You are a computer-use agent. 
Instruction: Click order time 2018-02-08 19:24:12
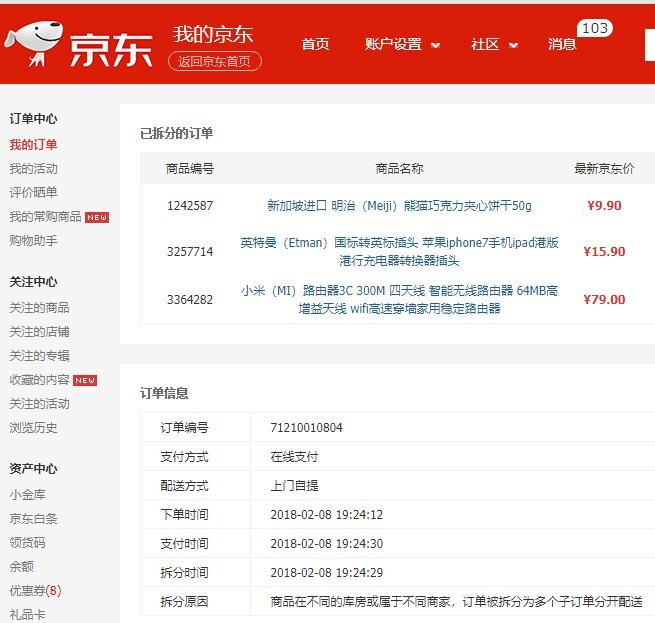tap(327, 514)
